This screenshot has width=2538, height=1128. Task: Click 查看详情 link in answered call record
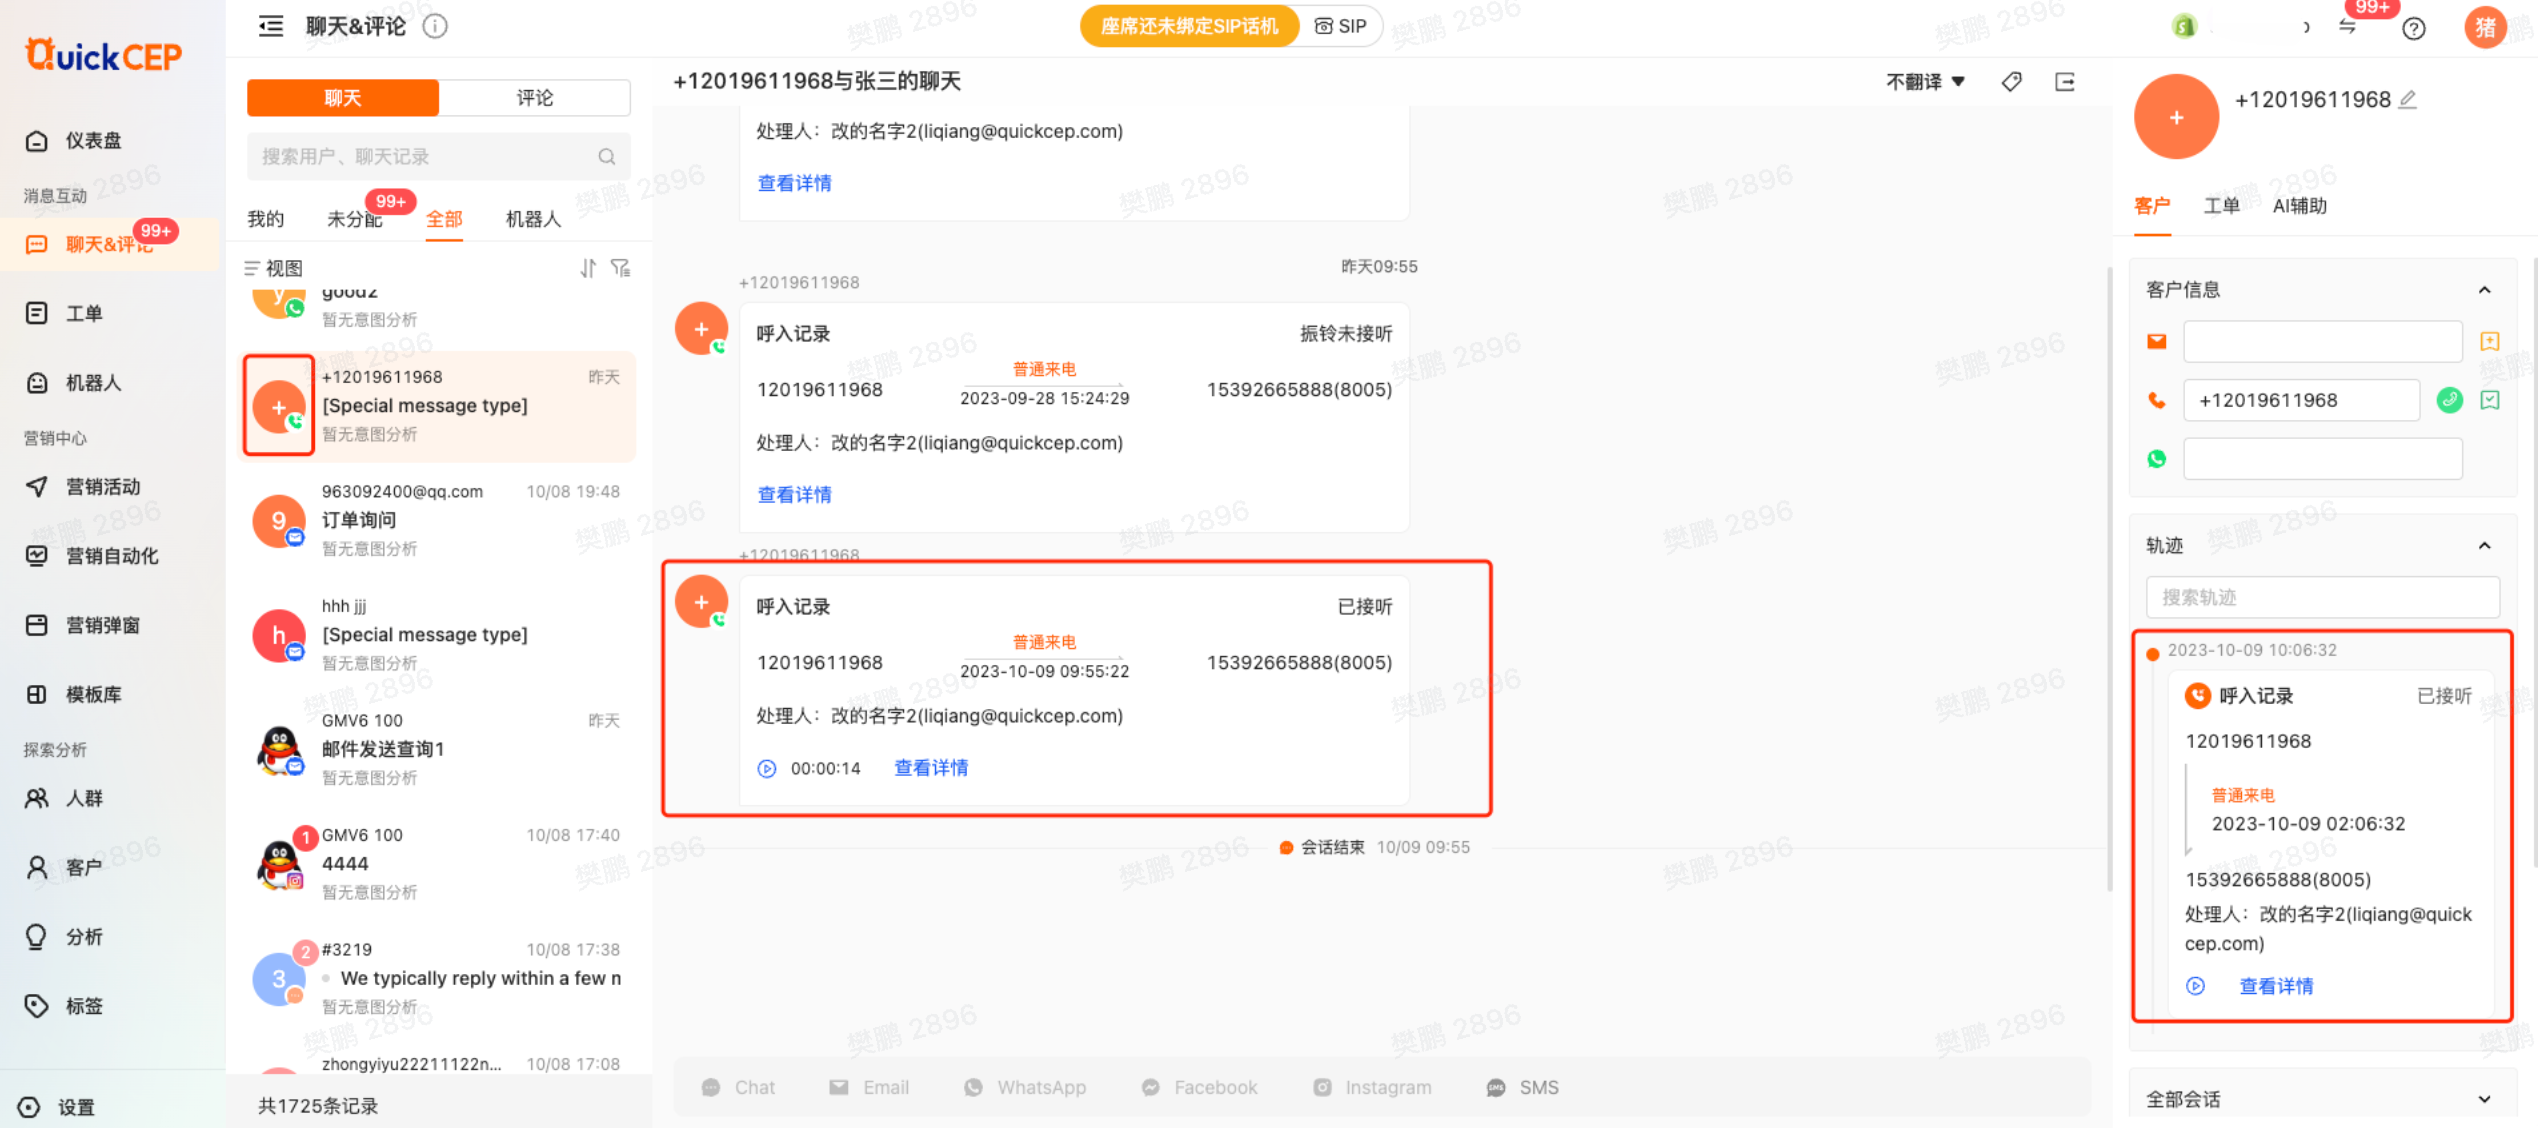[x=930, y=768]
